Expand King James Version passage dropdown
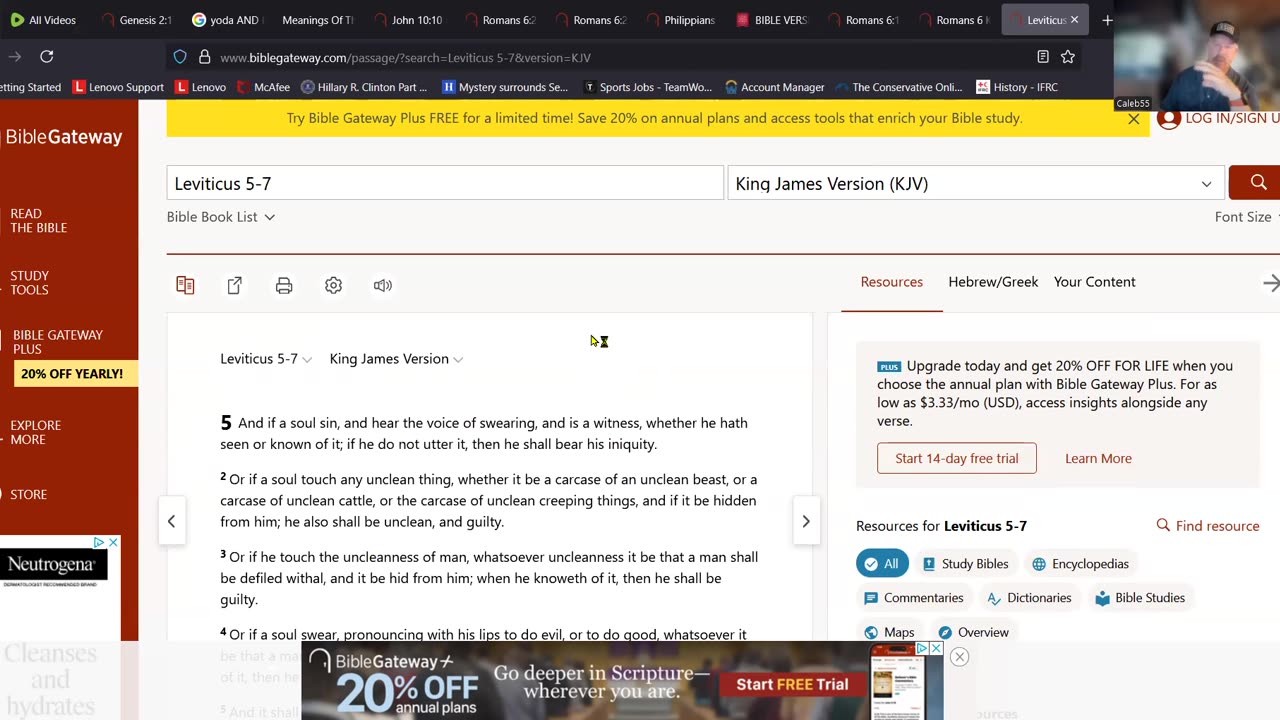The height and width of the screenshot is (720, 1280). (x=396, y=359)
